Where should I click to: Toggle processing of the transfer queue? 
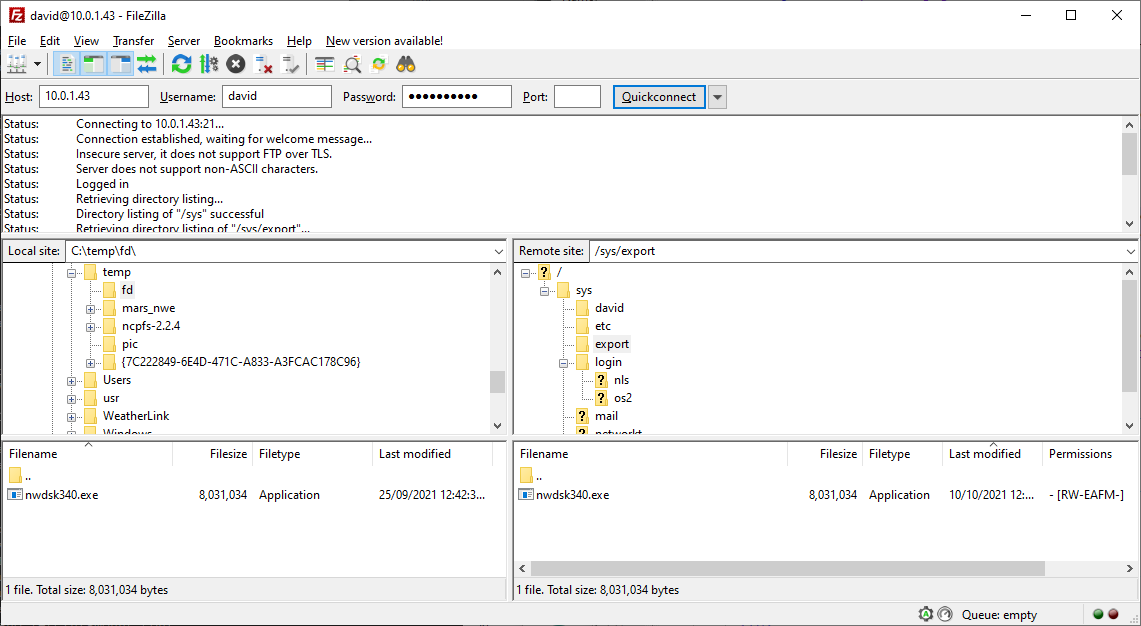[209, 65]
